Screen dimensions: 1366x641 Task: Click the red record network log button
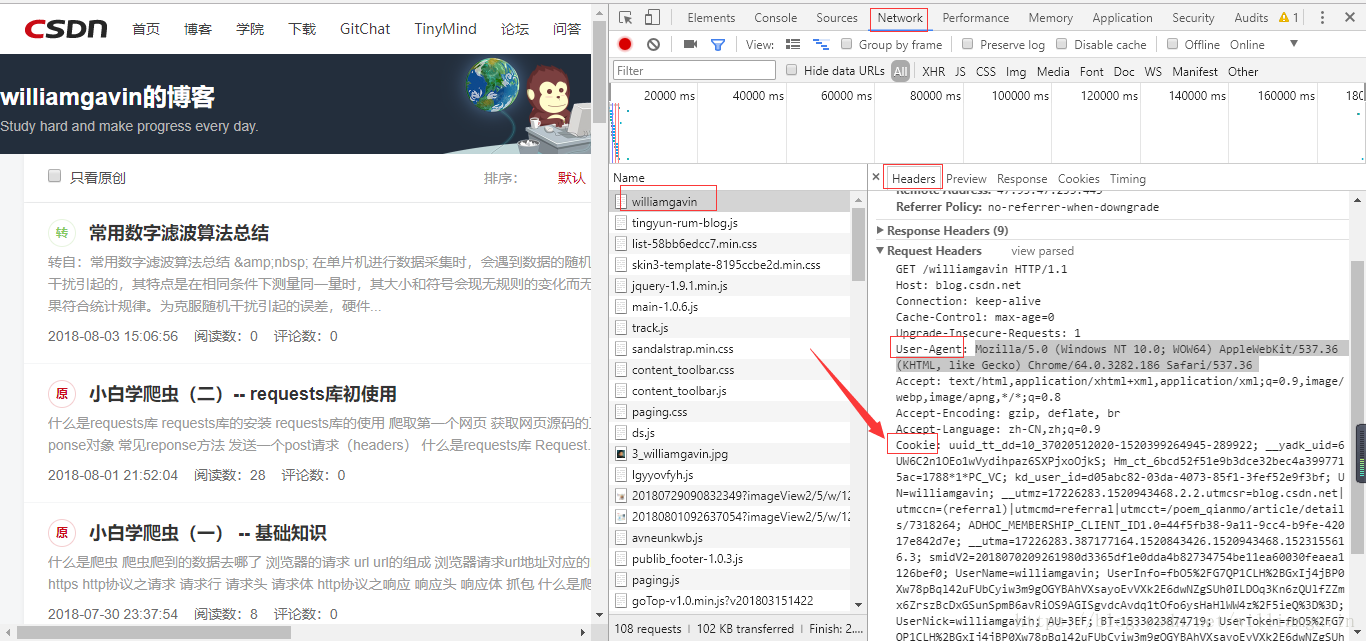625,44
